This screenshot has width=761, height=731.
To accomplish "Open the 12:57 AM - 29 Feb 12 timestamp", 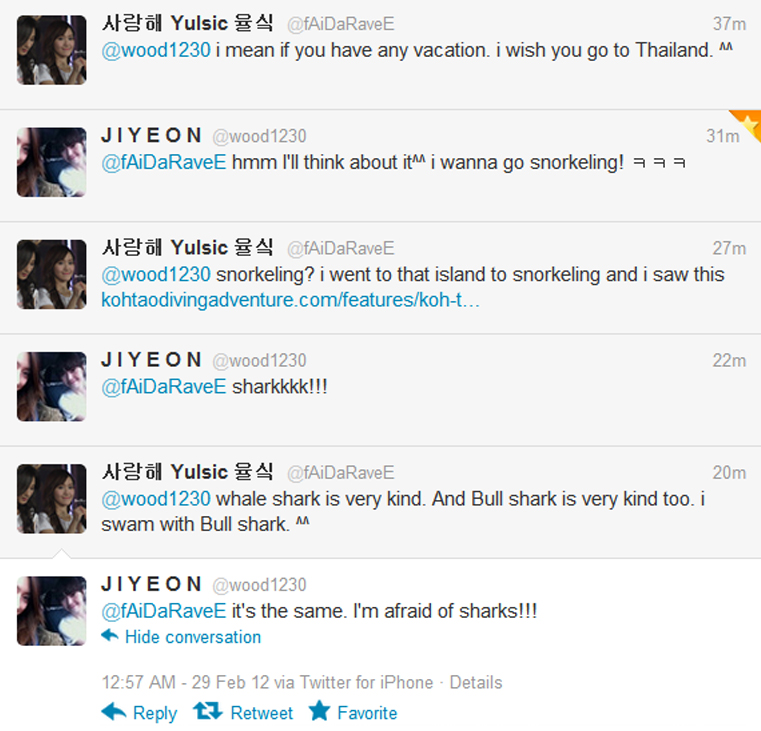I will pos(185,682).
